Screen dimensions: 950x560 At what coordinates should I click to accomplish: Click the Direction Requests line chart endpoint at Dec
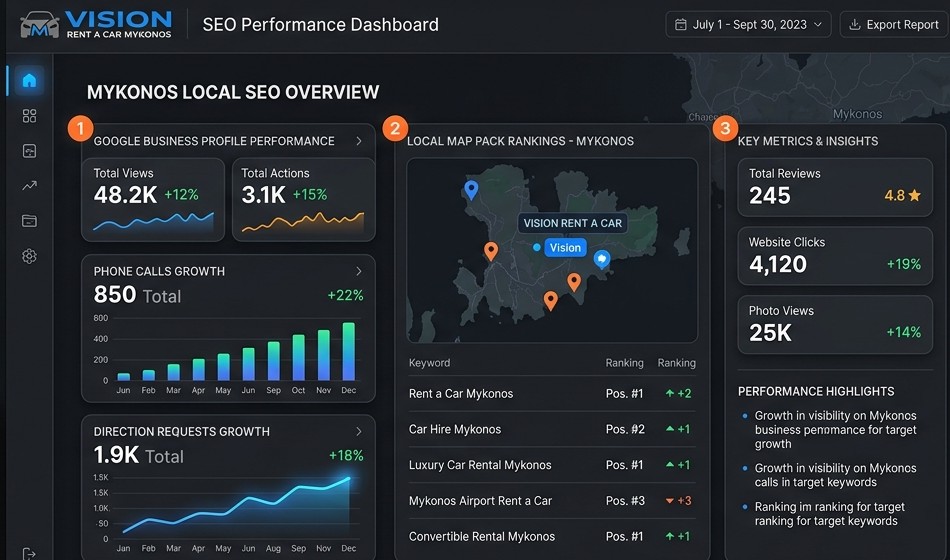(x=348, y=479)
